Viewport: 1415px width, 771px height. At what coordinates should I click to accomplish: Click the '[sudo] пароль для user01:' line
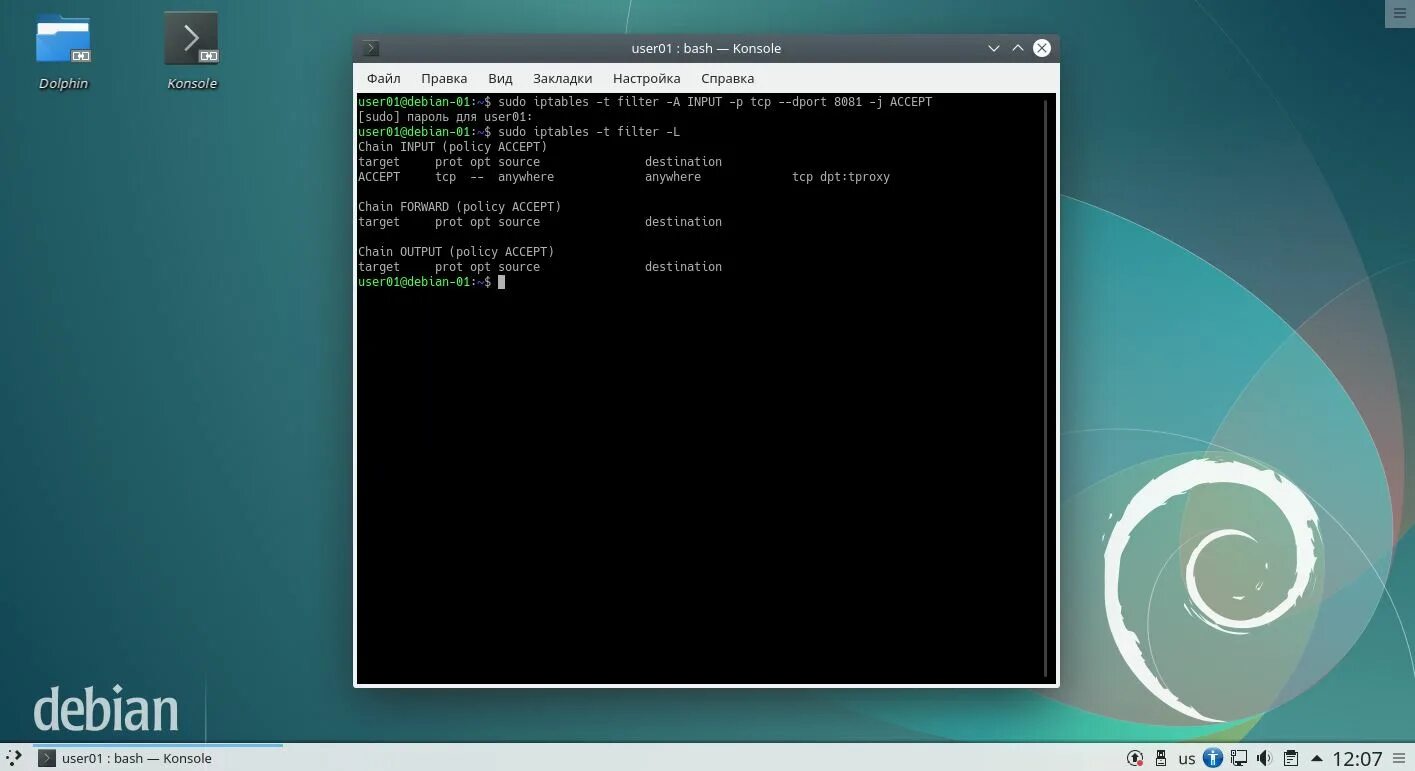(446, 117)
